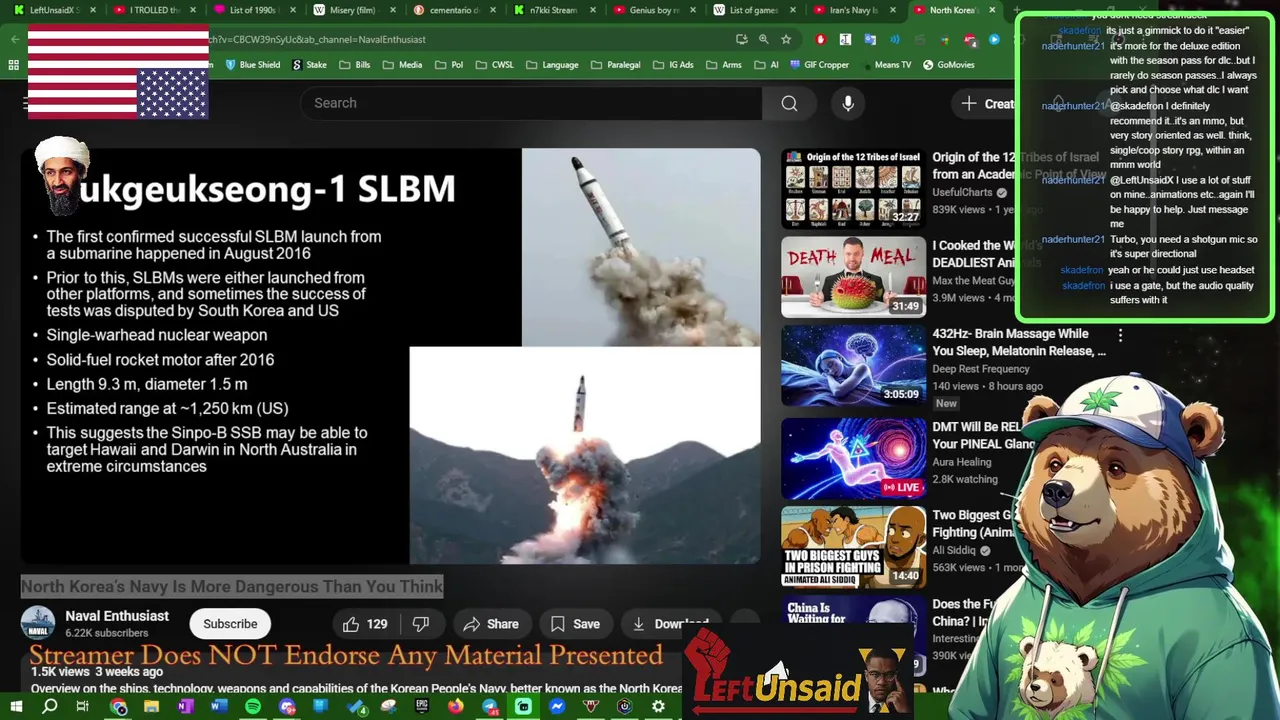Viewport: 1280px width, 720px height.
Task: Save the video to a playlist
Action: point(575,624)
